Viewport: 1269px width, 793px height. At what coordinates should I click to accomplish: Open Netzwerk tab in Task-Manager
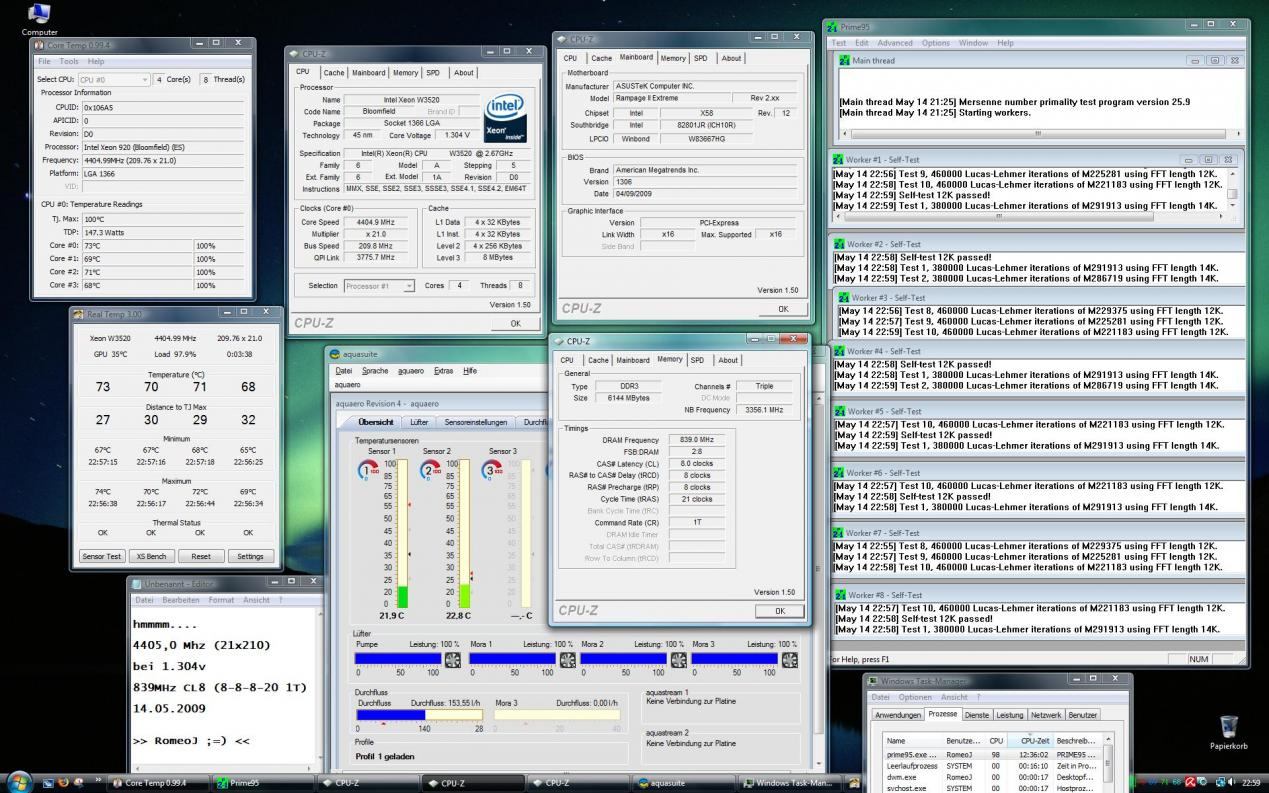coord(1046,715)
